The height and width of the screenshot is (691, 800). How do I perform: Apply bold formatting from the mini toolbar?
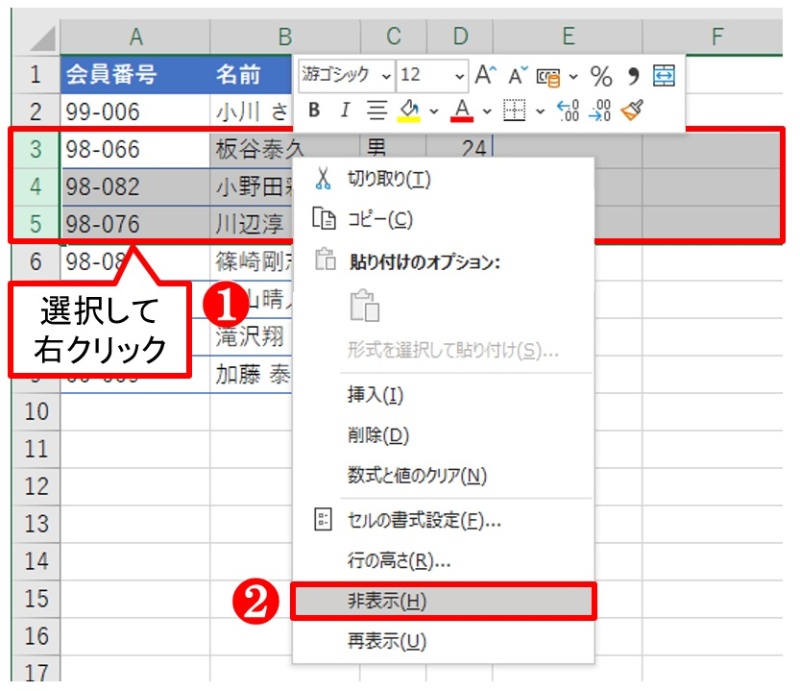coord(315,108)
